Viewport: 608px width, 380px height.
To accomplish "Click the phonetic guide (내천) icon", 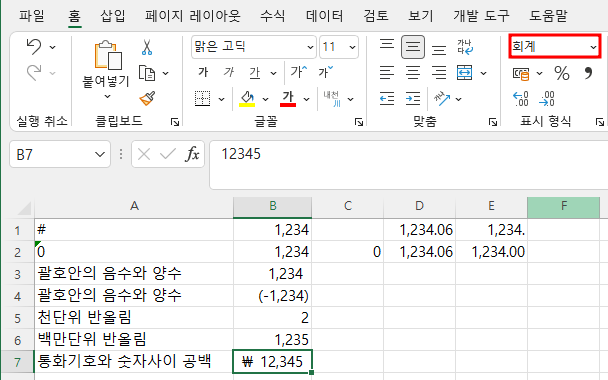I will click(x=332, y=98).
